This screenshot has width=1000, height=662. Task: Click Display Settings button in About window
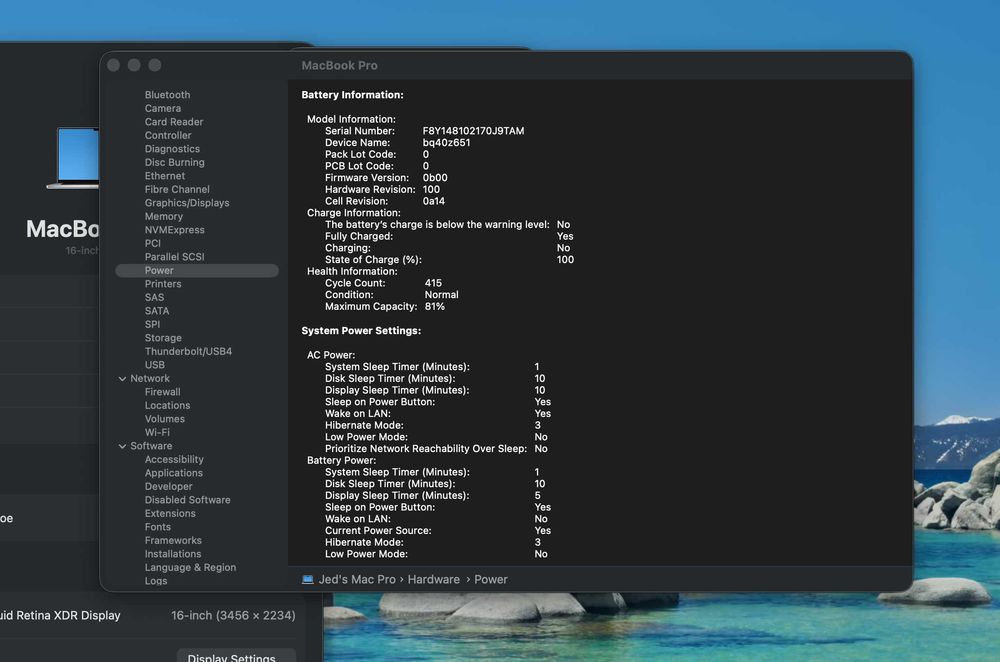point(236,656)
